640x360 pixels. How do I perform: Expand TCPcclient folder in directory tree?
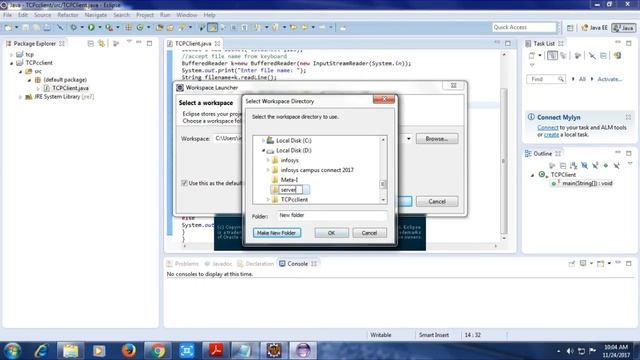pyautogui.click(x=268, y=200)
